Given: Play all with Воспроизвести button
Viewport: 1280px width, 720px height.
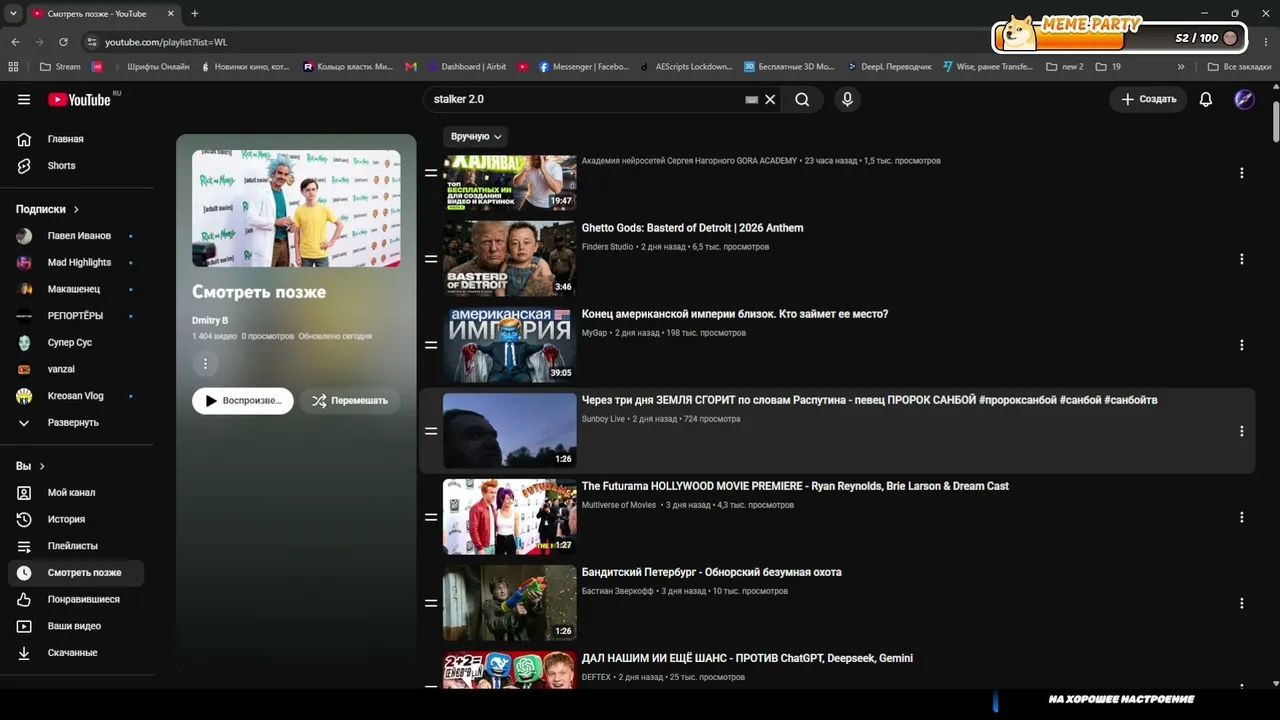Looking at the screenshot, I should (x=243, y=400).
